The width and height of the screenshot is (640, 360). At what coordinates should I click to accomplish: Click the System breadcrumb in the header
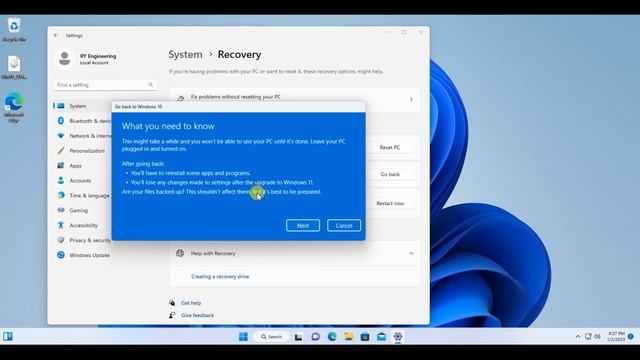185,54
